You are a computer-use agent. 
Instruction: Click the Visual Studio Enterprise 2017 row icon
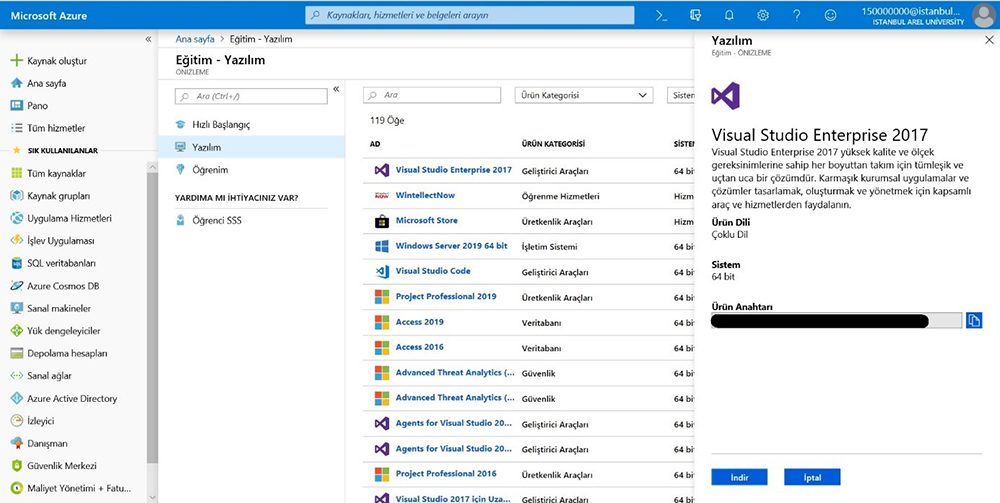click(382, 170)
